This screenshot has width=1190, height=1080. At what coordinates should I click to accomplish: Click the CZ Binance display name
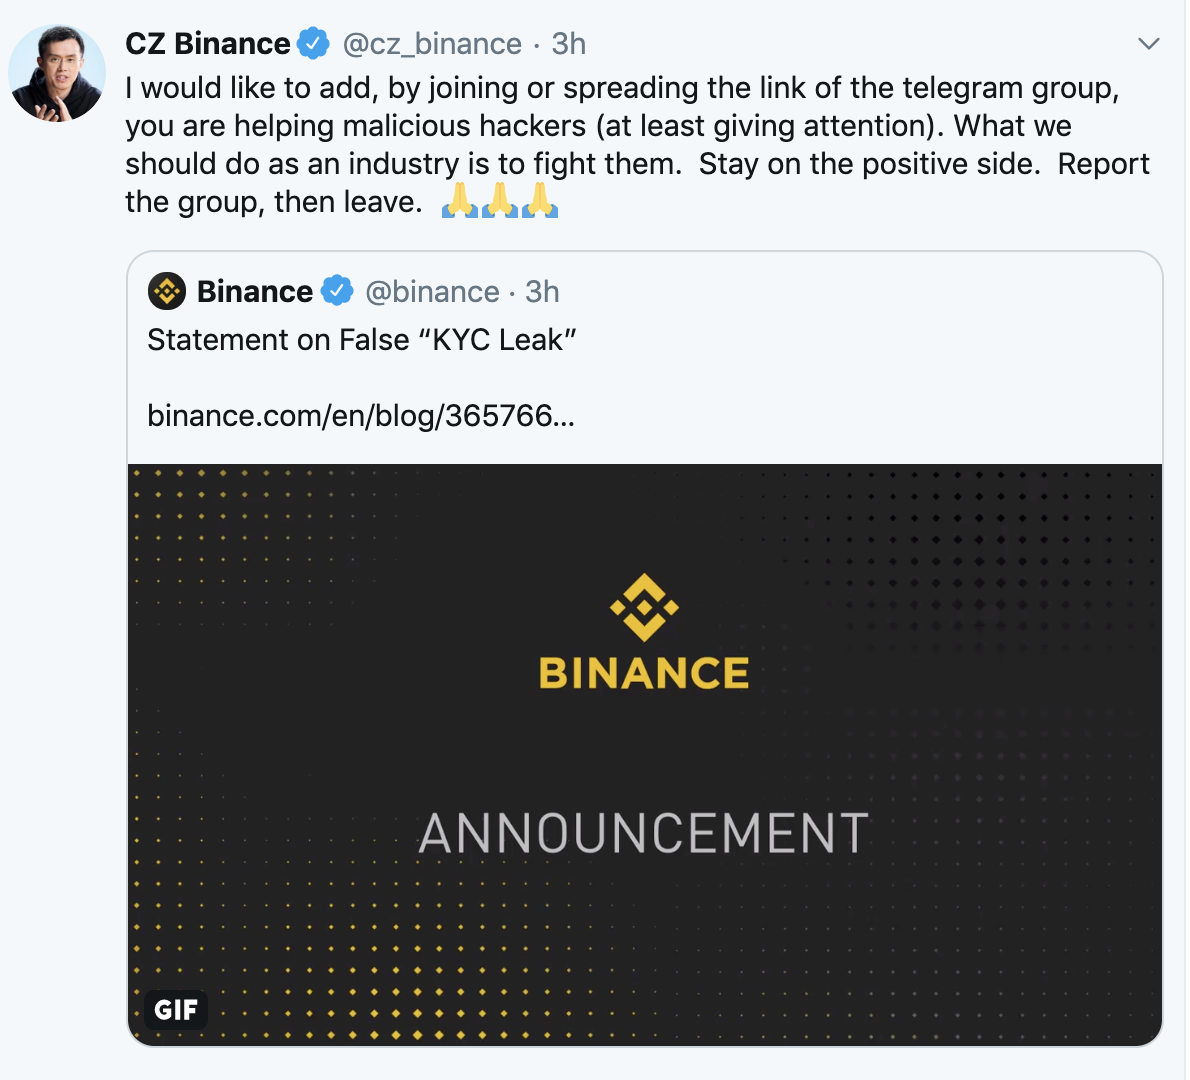click(207, 43)
